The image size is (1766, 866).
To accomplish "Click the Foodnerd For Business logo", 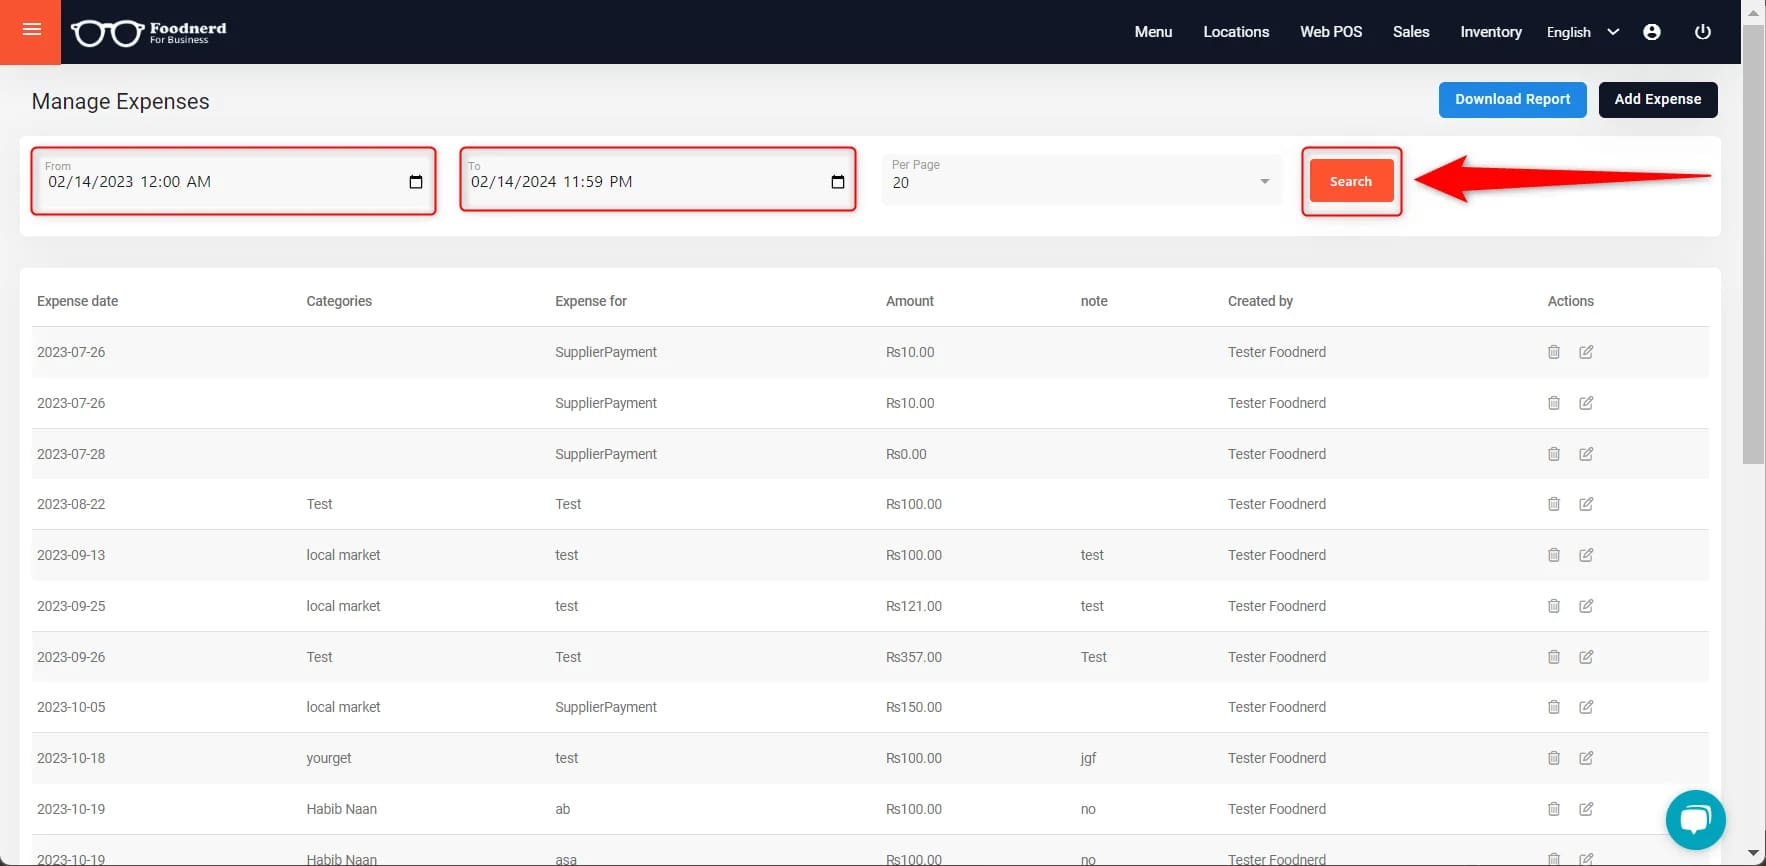I will (149, 32).
